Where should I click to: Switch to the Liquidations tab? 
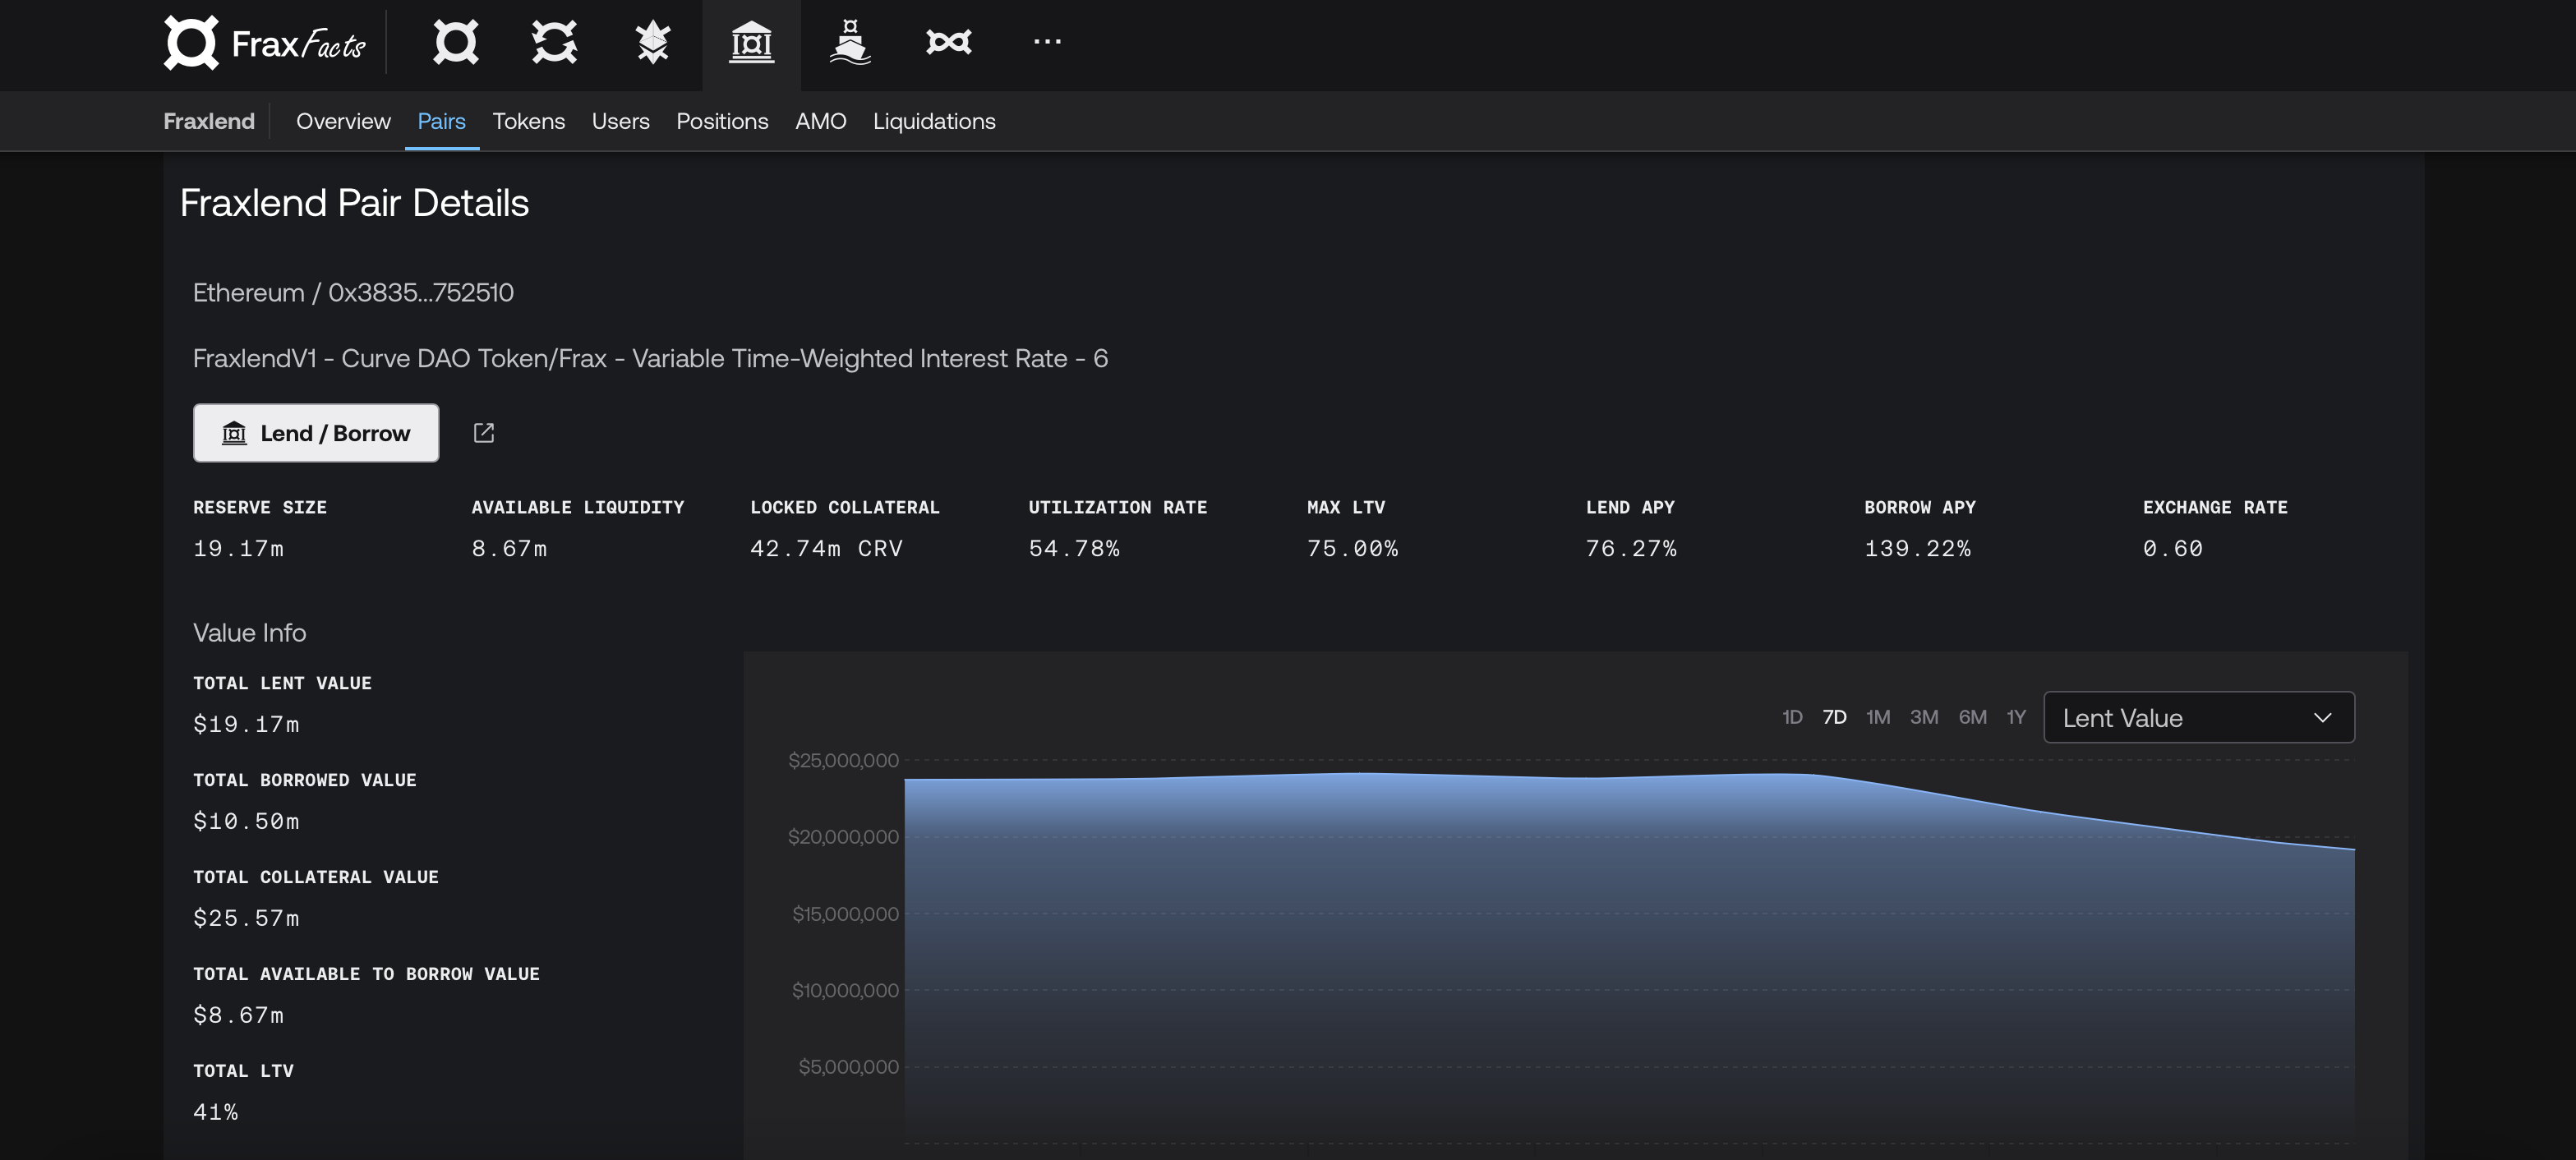tap(934, 121)
